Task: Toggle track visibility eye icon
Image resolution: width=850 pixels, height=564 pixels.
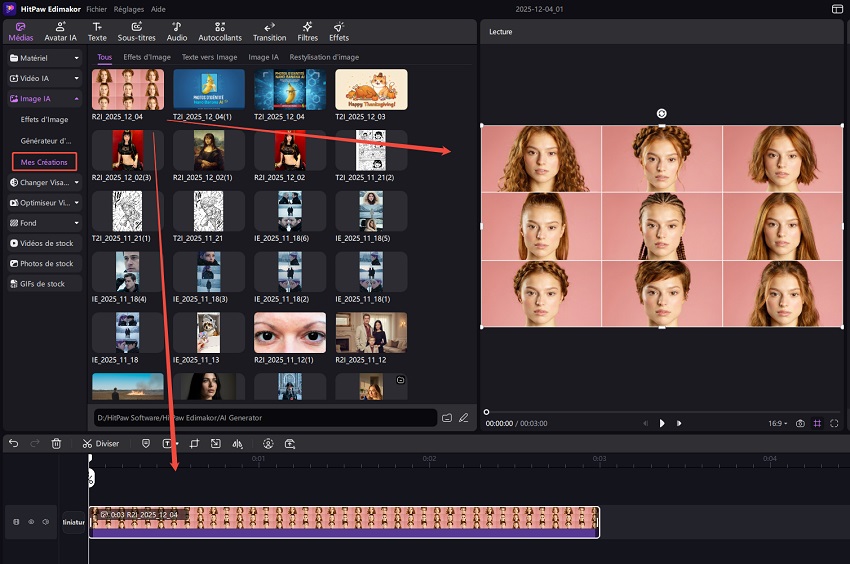Action: tap(31, 522)
